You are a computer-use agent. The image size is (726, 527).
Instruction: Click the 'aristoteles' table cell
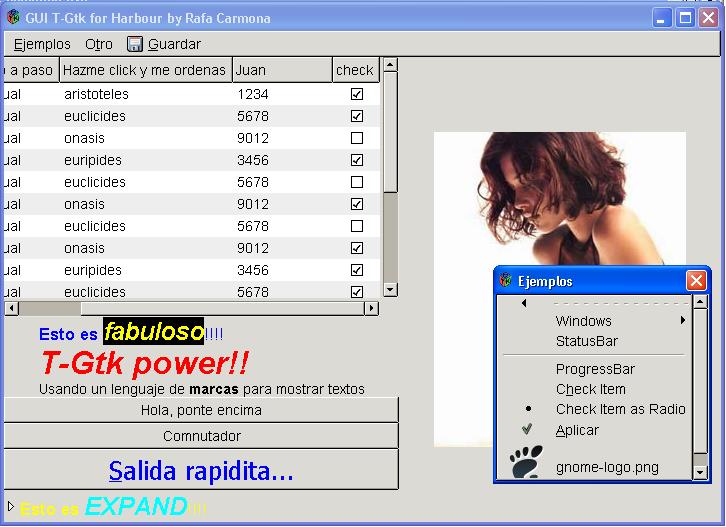pyautogui.click(x=96, y=94)
